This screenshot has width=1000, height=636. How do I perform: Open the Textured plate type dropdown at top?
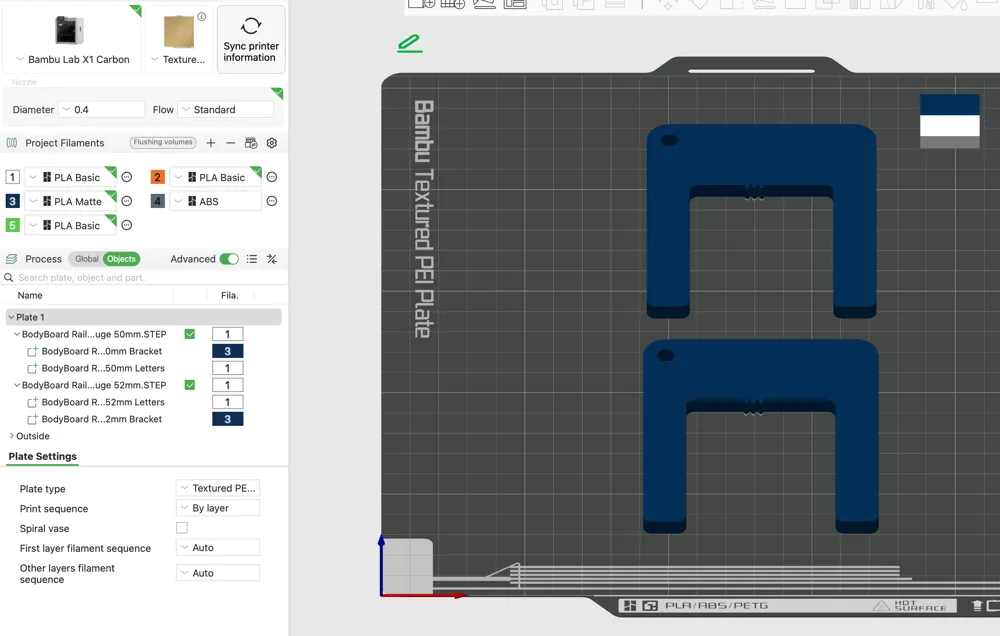(178, 59)
